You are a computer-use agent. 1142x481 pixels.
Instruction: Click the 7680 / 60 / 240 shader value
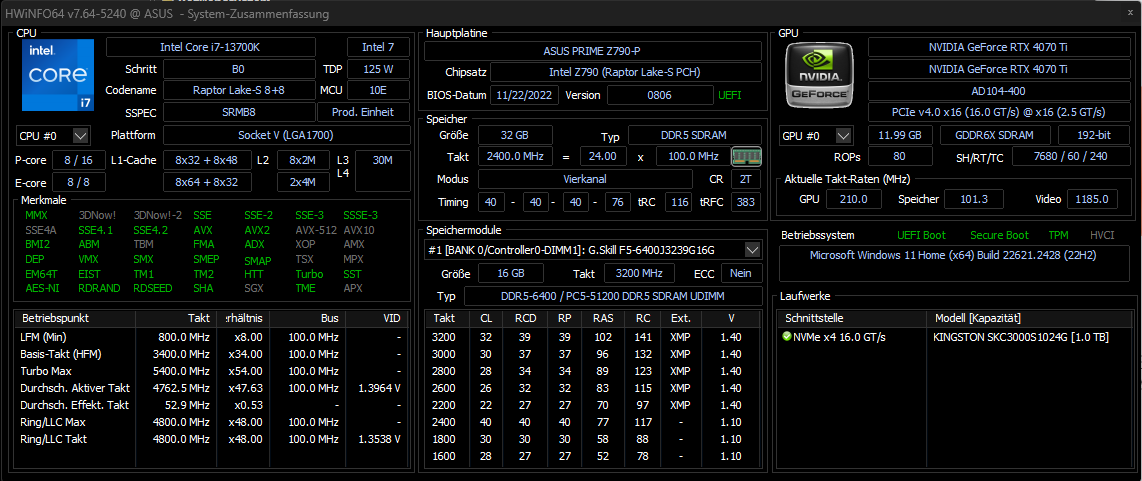click(x=1070, y=157)
